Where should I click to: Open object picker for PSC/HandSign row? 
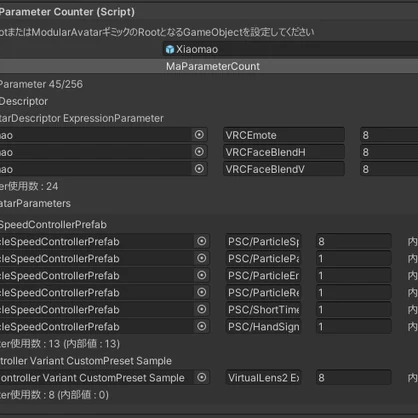[201, 326]
